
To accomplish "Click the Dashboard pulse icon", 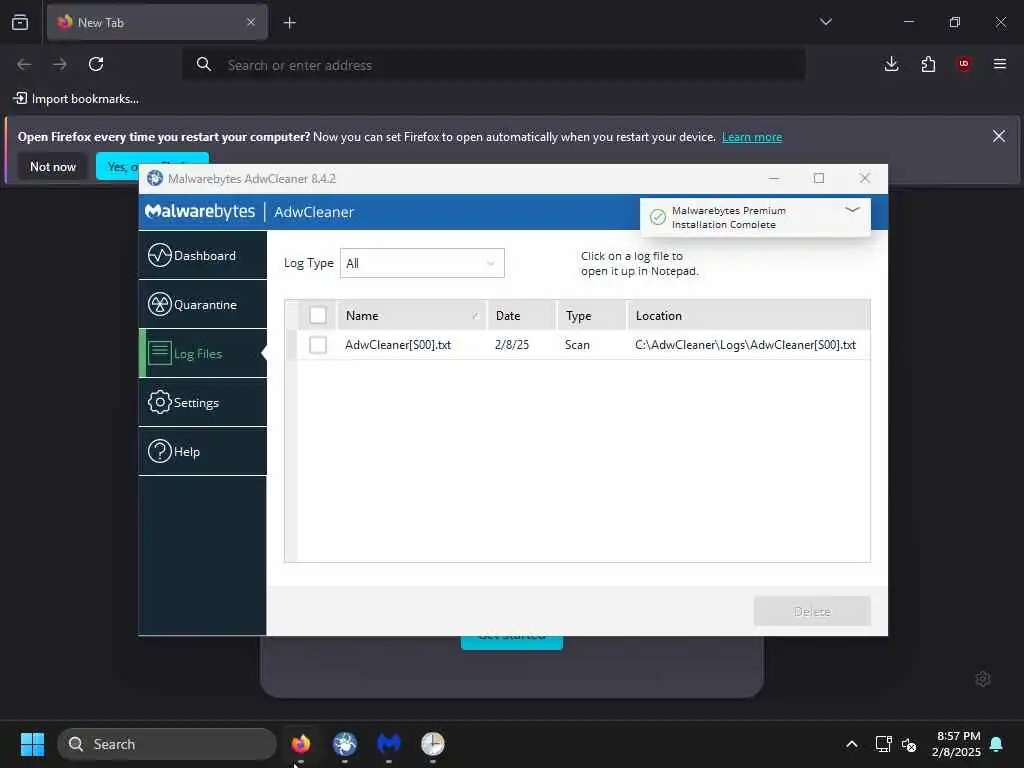I will (x=159, y=255).
